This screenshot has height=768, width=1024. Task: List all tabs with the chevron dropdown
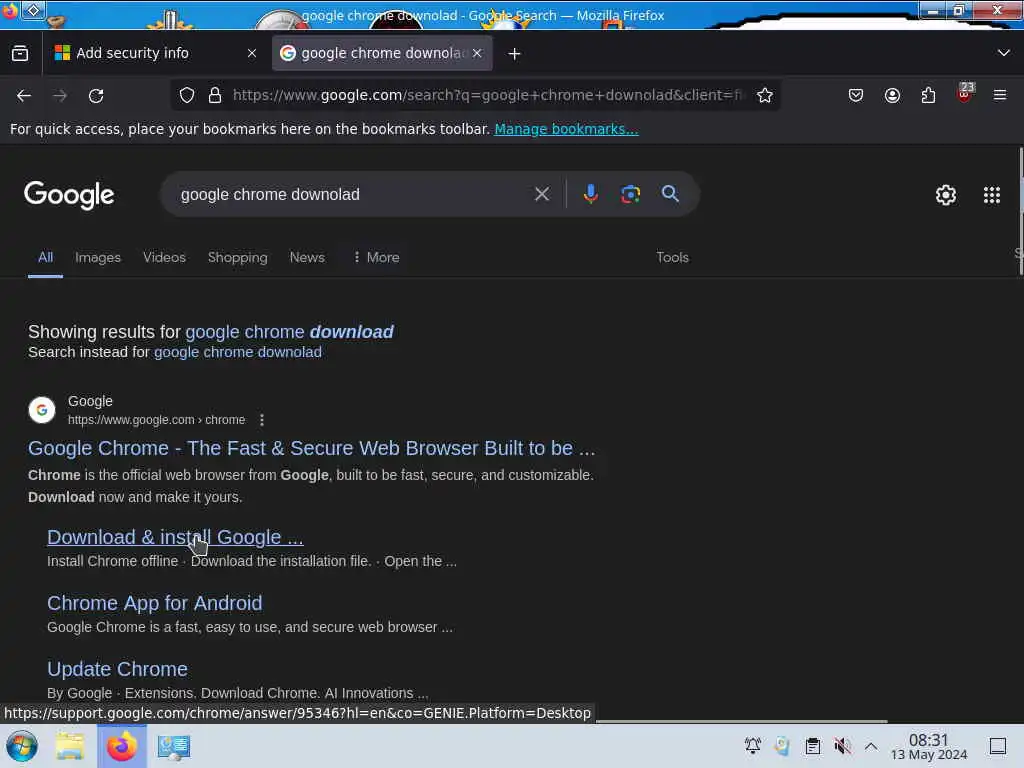(x=1004, y=53)
